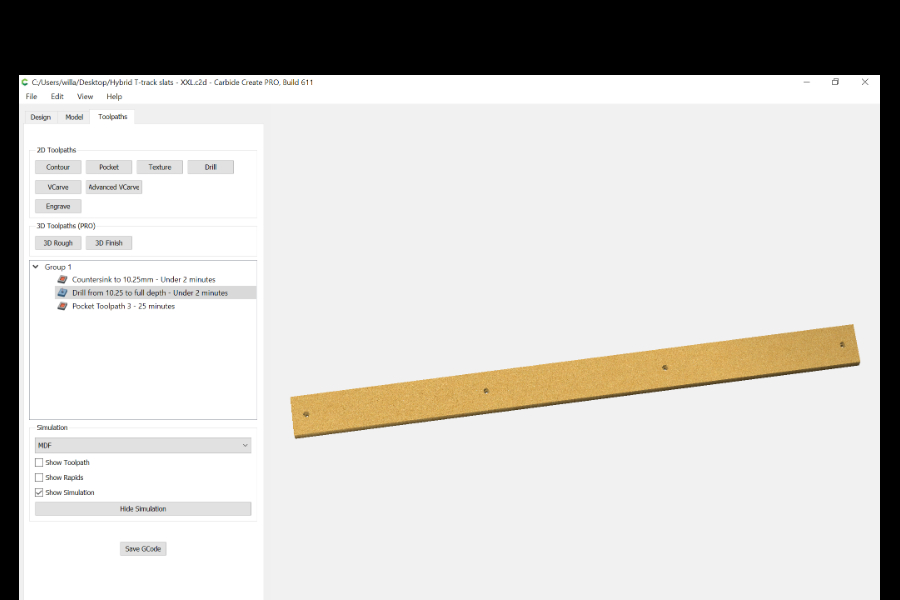The width and height of the screenshot is (900, 600).
Task: Create a VCarve toolpath
Action: click(x=58, y=187)
